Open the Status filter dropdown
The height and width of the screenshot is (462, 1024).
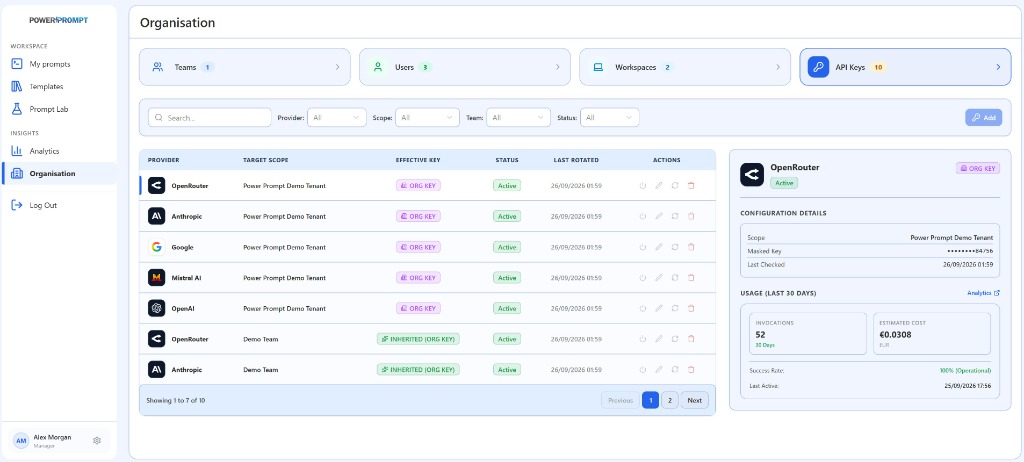pyautogui.click(x=609, y=118)
